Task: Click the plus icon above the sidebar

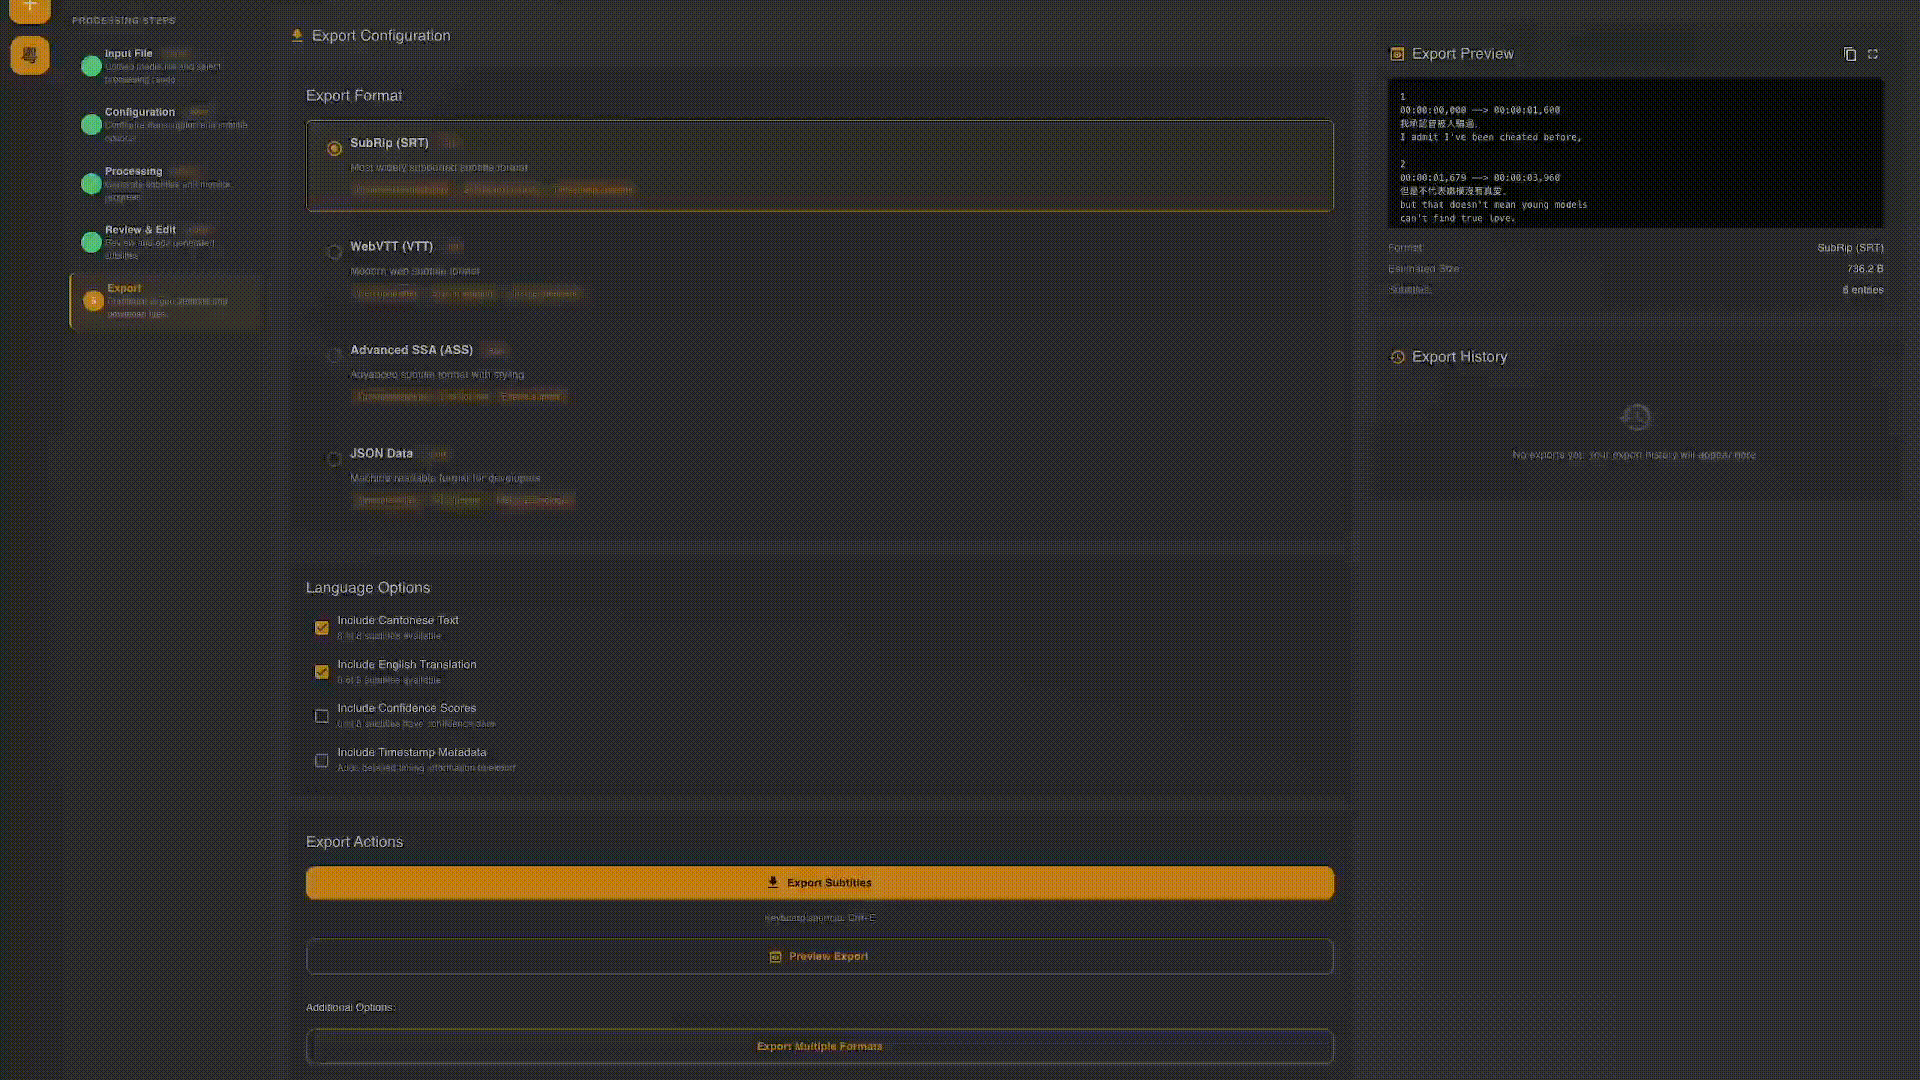Action: 29,11
